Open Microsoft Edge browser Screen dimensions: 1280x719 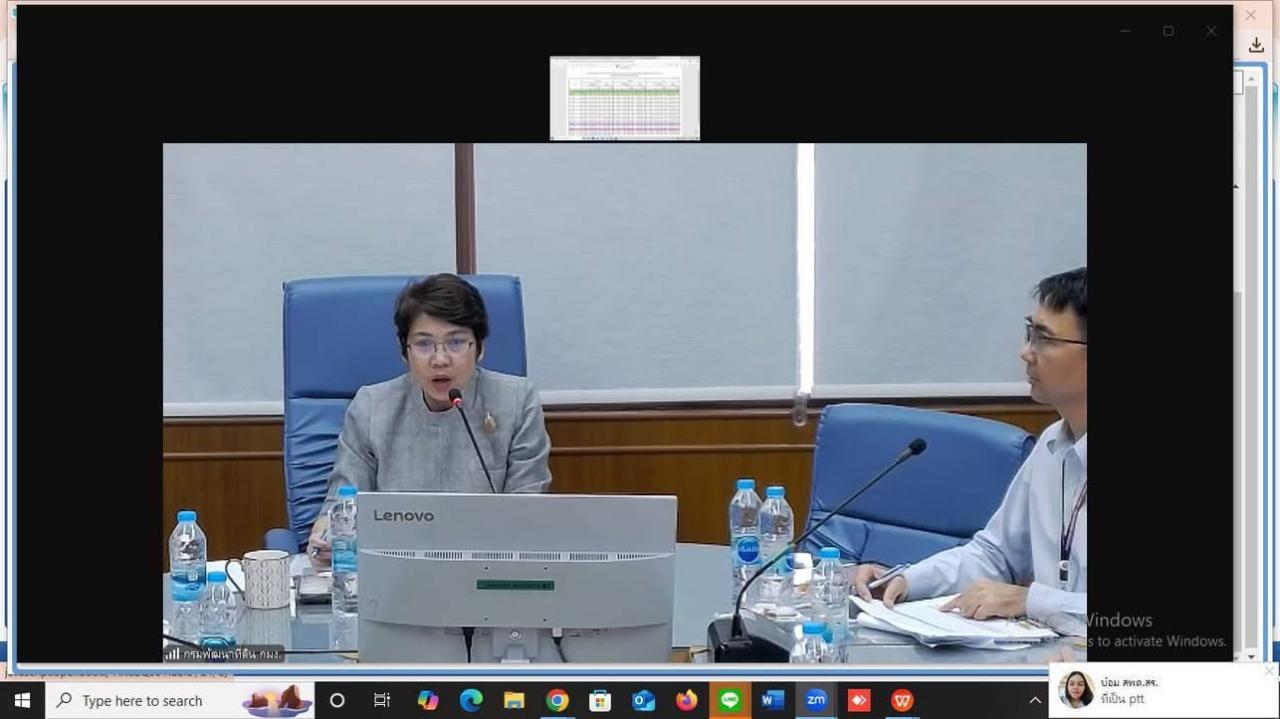pyautogui.click(x=471, y=701)
